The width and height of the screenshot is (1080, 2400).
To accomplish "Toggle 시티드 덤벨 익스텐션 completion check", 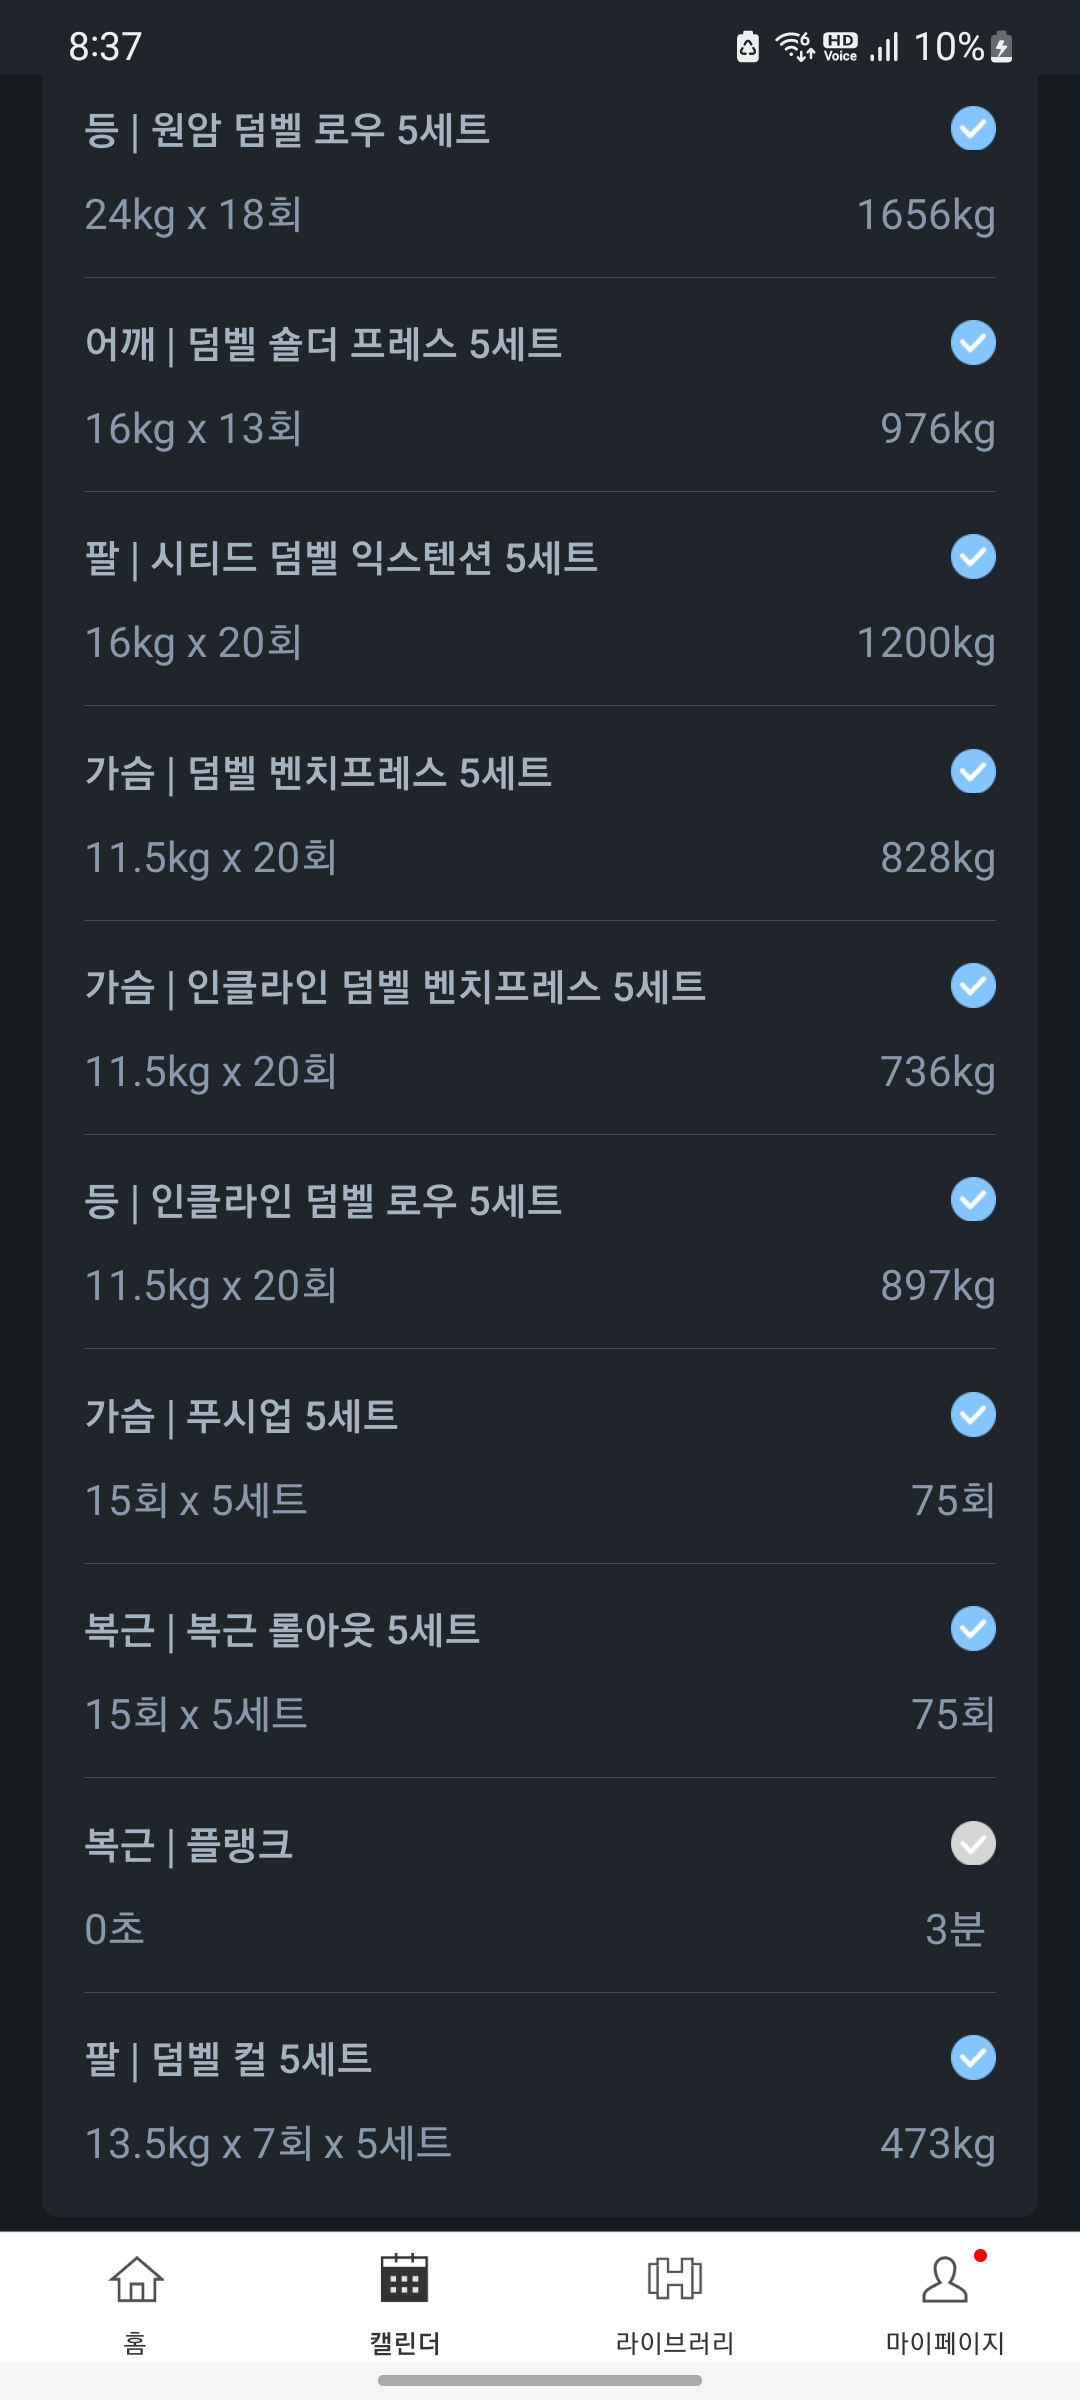I will pos(973,557).
